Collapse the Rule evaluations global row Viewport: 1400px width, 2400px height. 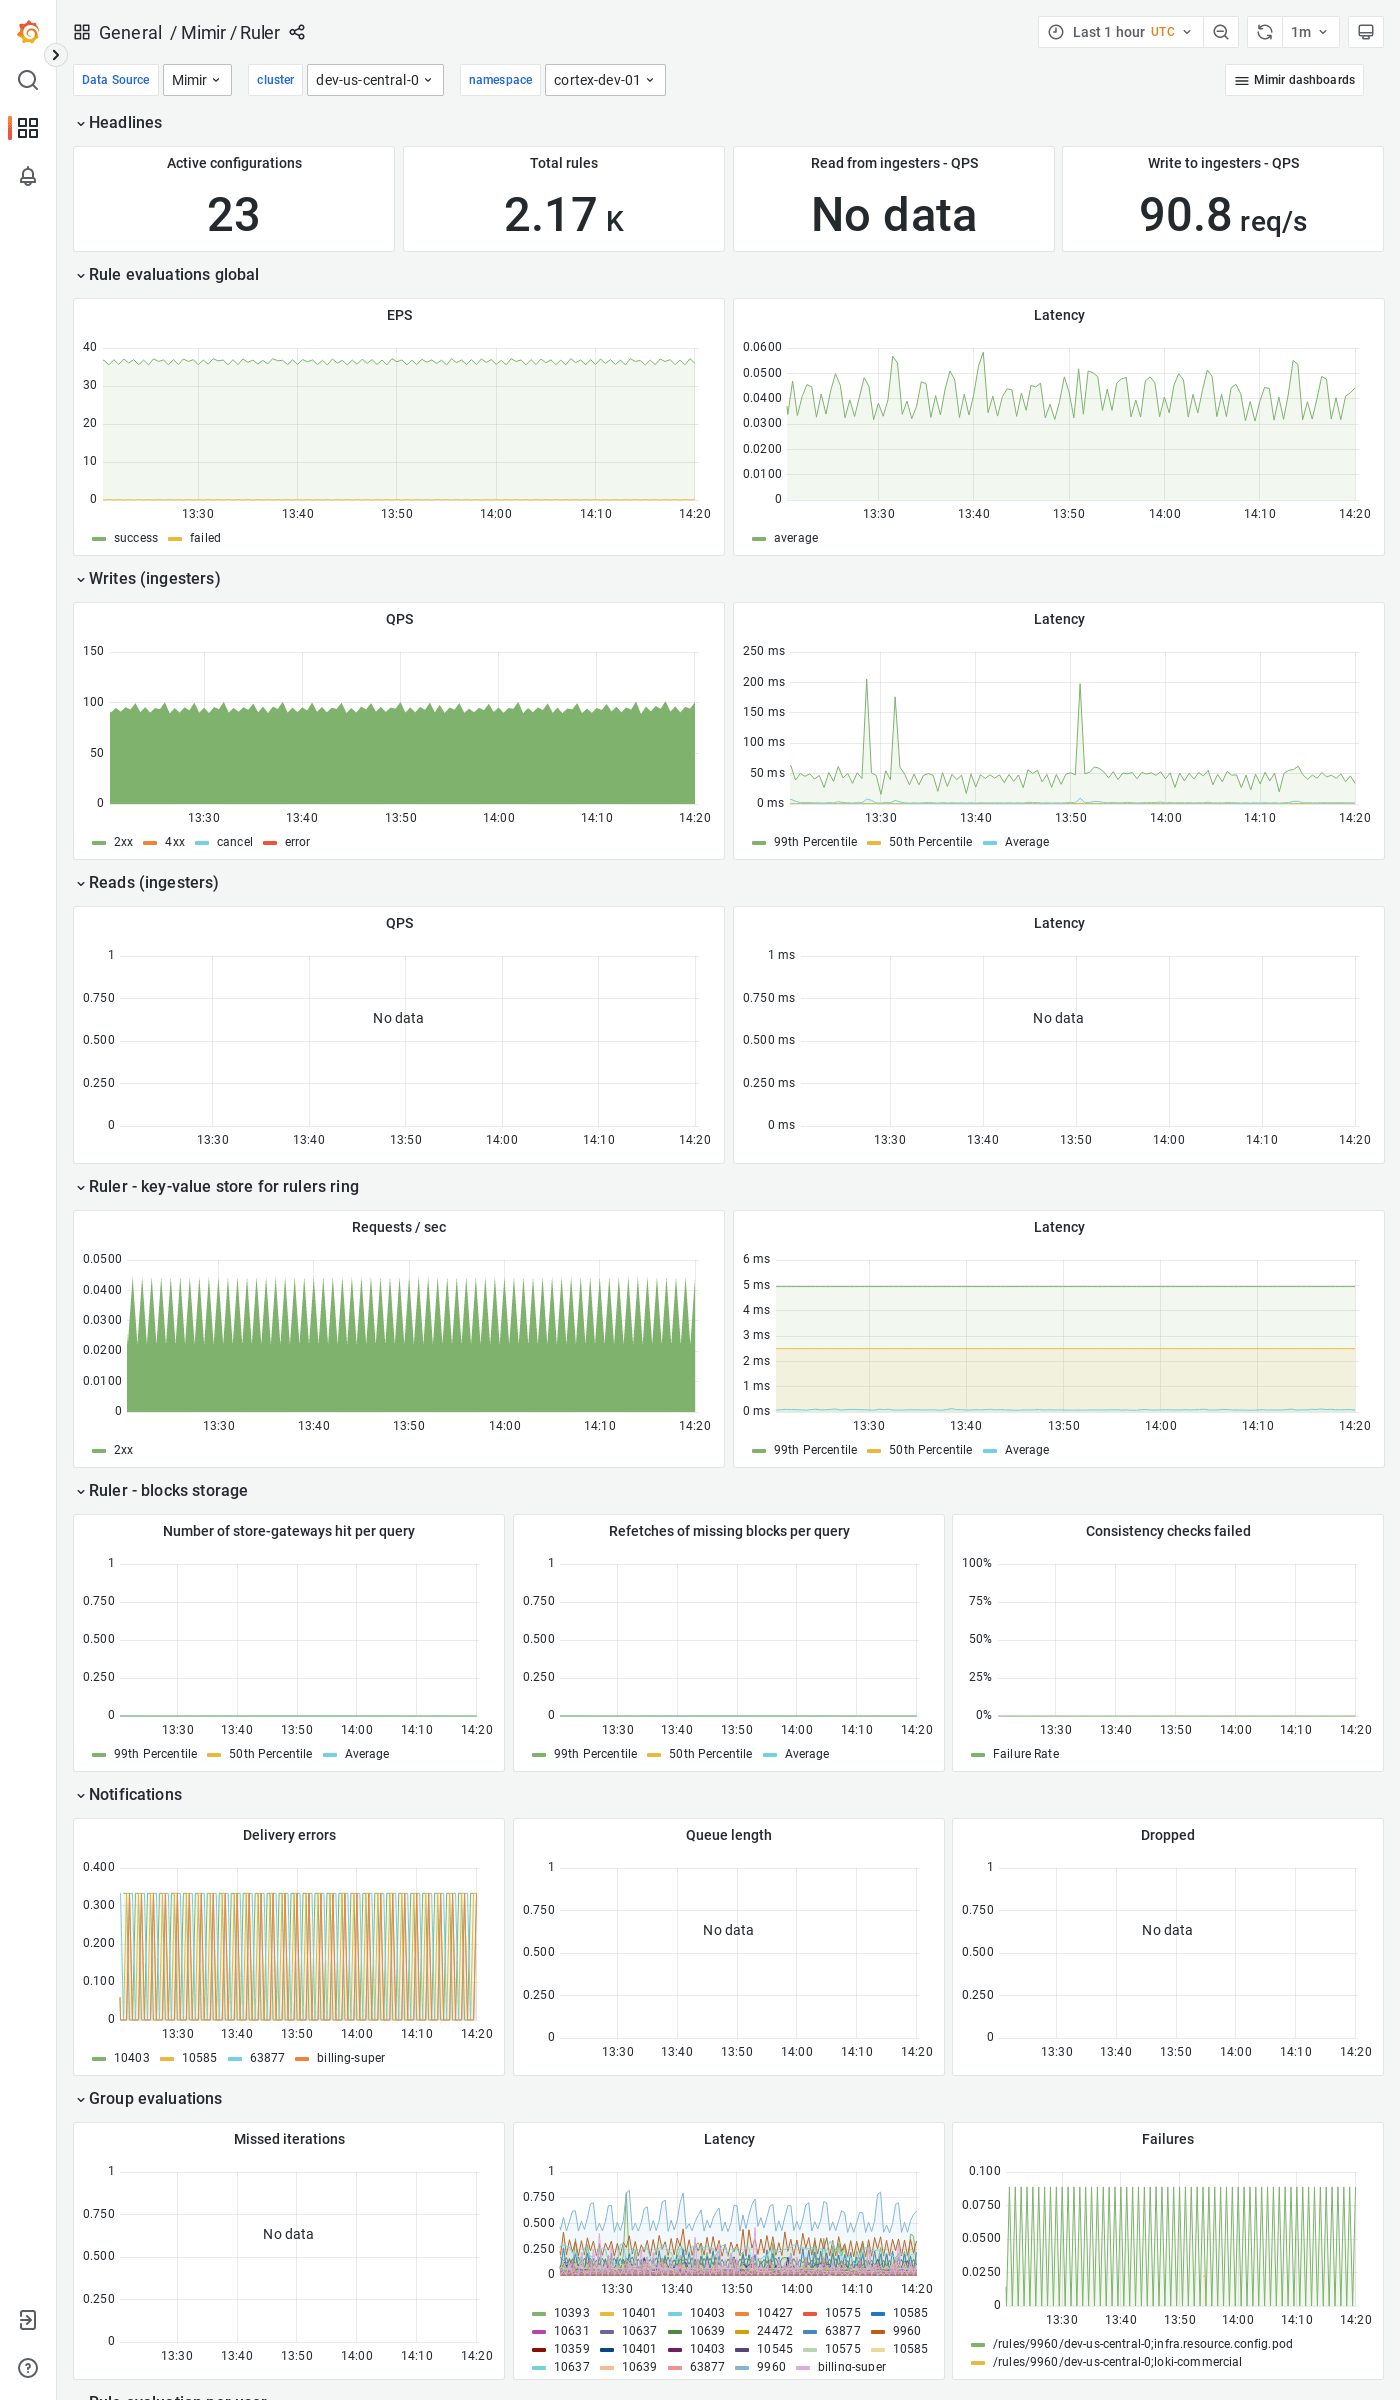pyautogui.click(x=168, y=274)
